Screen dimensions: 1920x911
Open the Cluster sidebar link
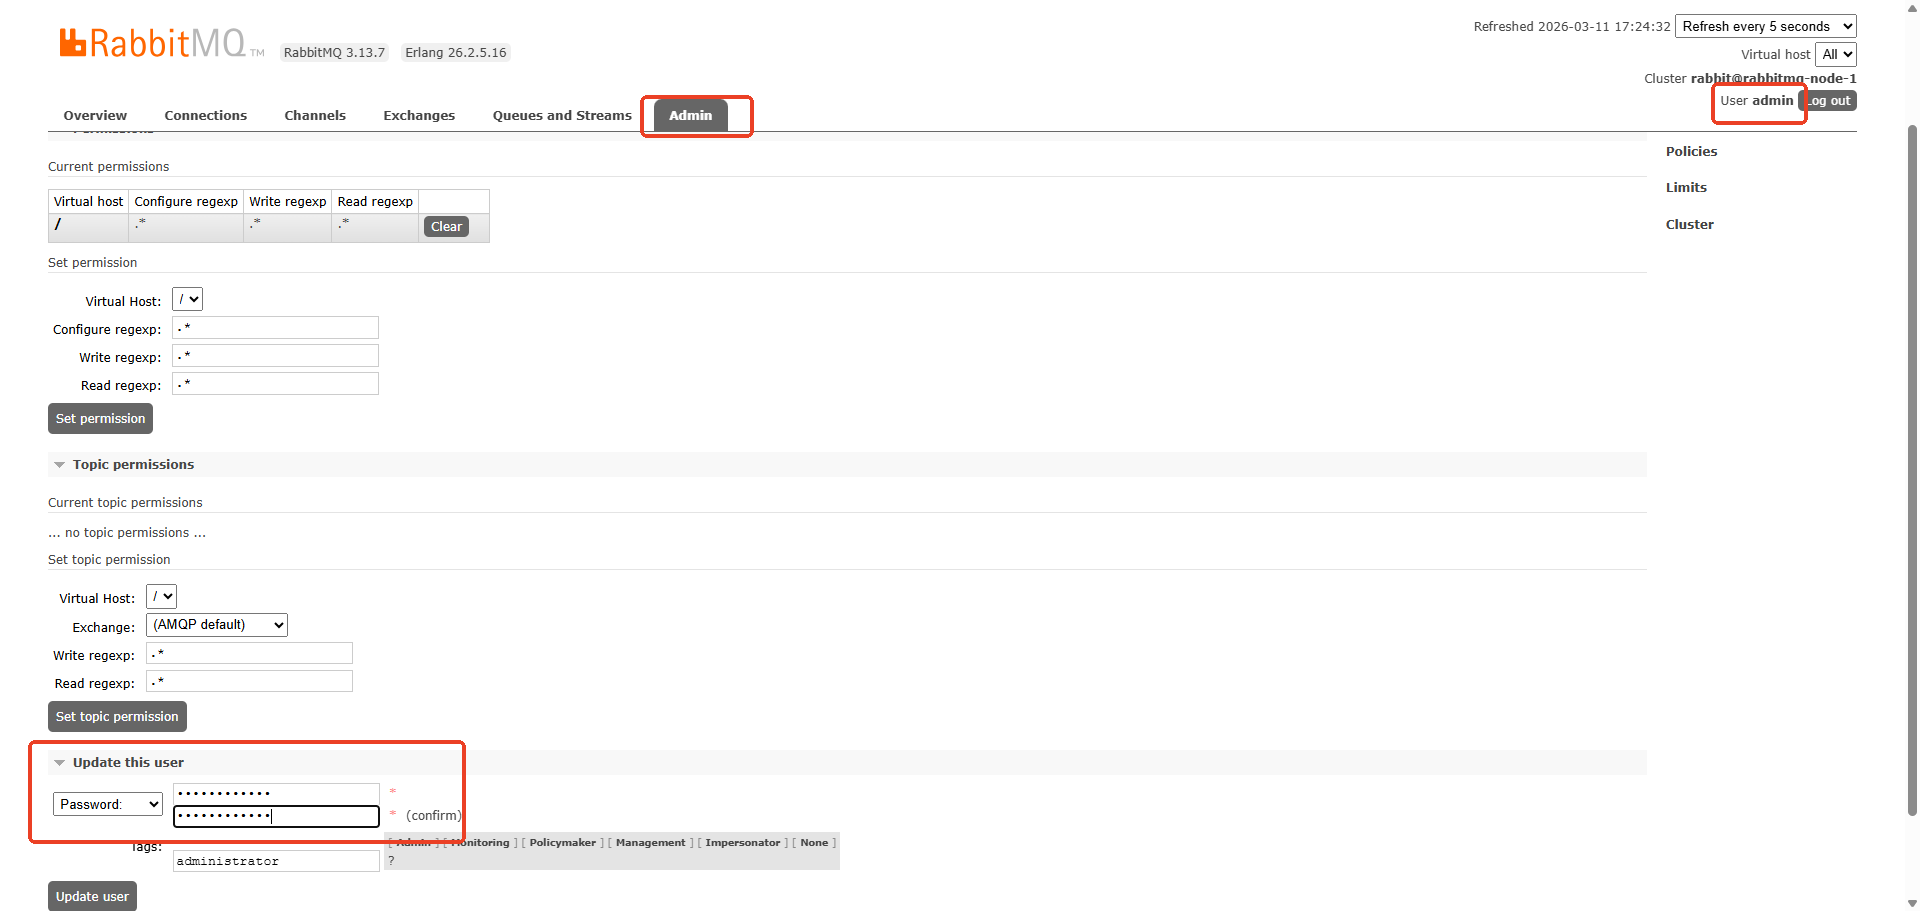click(x=1689, y=225)
